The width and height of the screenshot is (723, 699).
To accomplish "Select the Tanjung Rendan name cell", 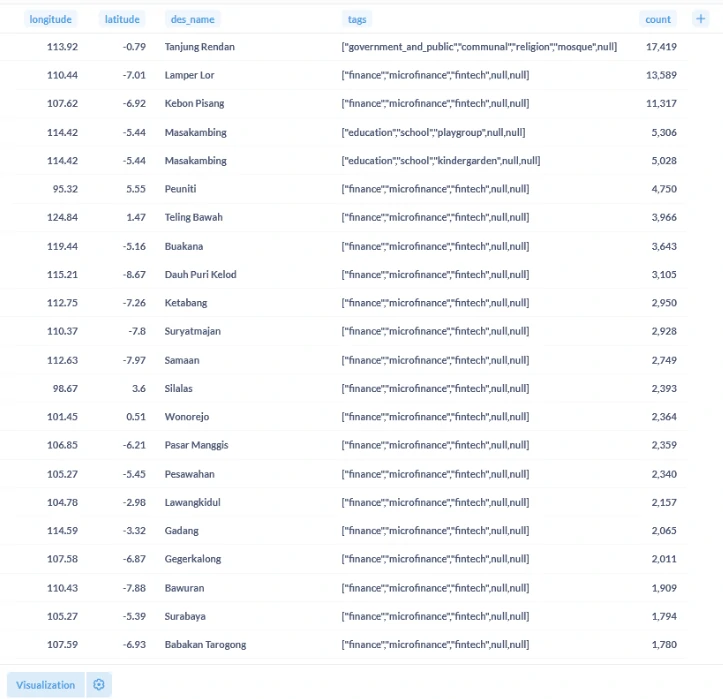I will (x=200, y=47).
